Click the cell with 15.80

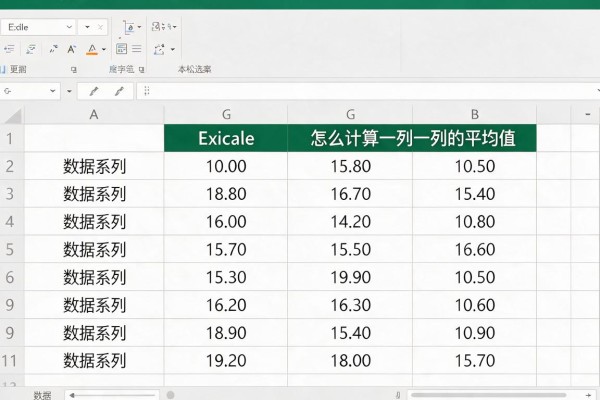tap(350, 166)
